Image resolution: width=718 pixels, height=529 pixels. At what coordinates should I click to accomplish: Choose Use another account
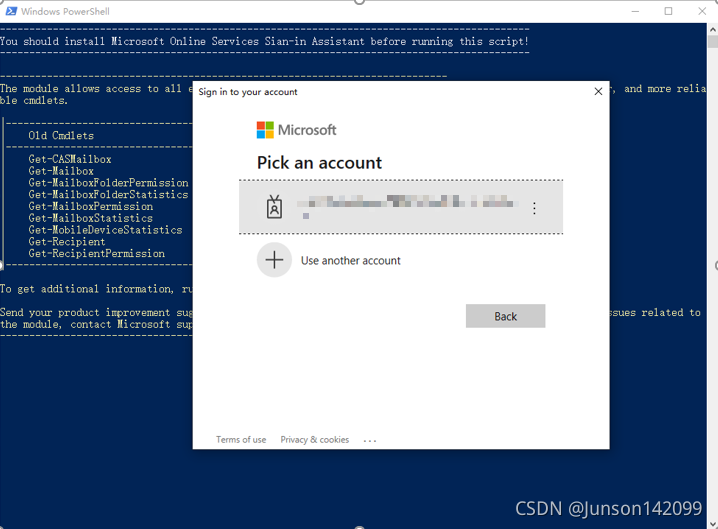(x=350, y=261)
